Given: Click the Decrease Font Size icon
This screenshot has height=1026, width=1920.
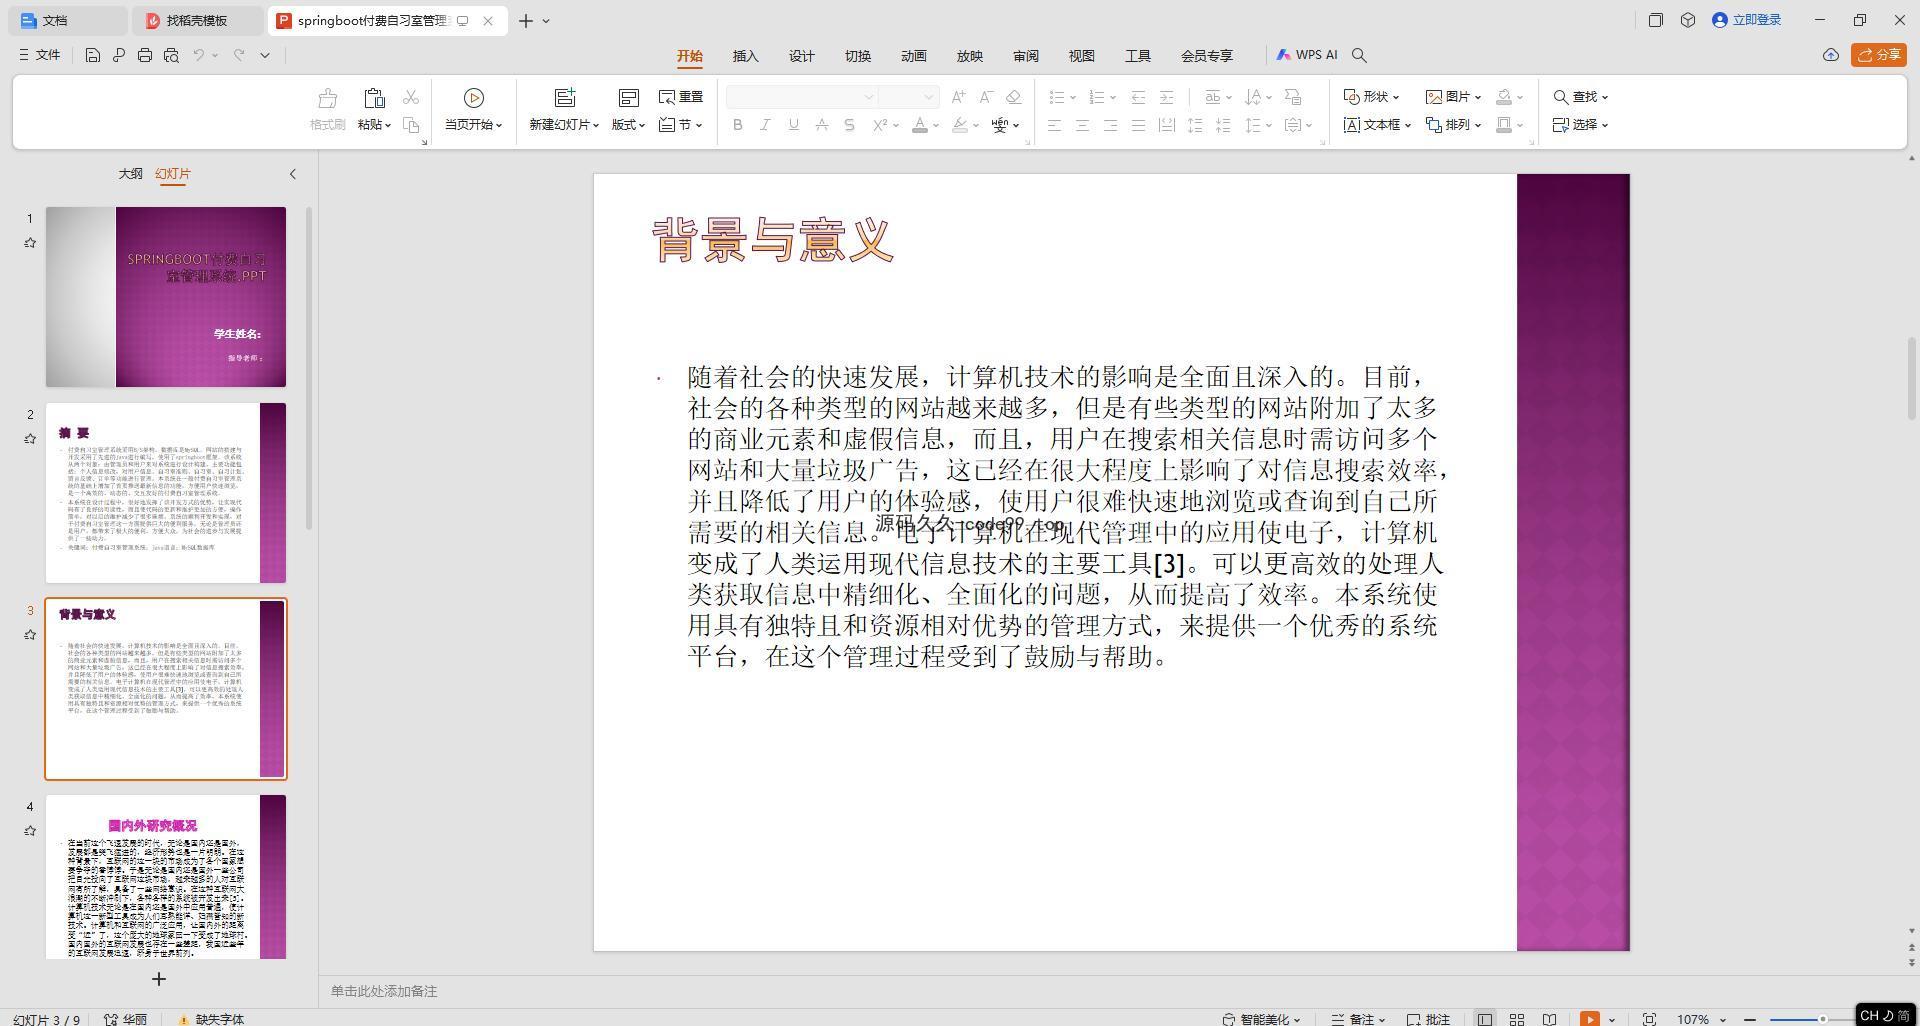Looking at the screenshot, I should (x=986, y=97).
